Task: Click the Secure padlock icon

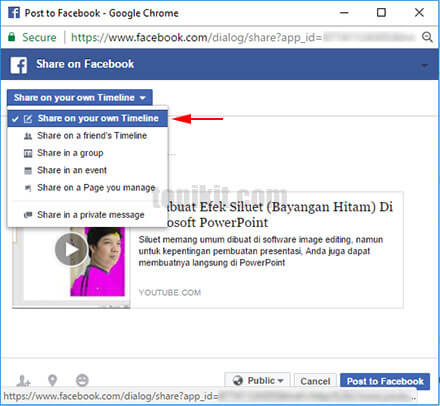Action: pos(12,37)
